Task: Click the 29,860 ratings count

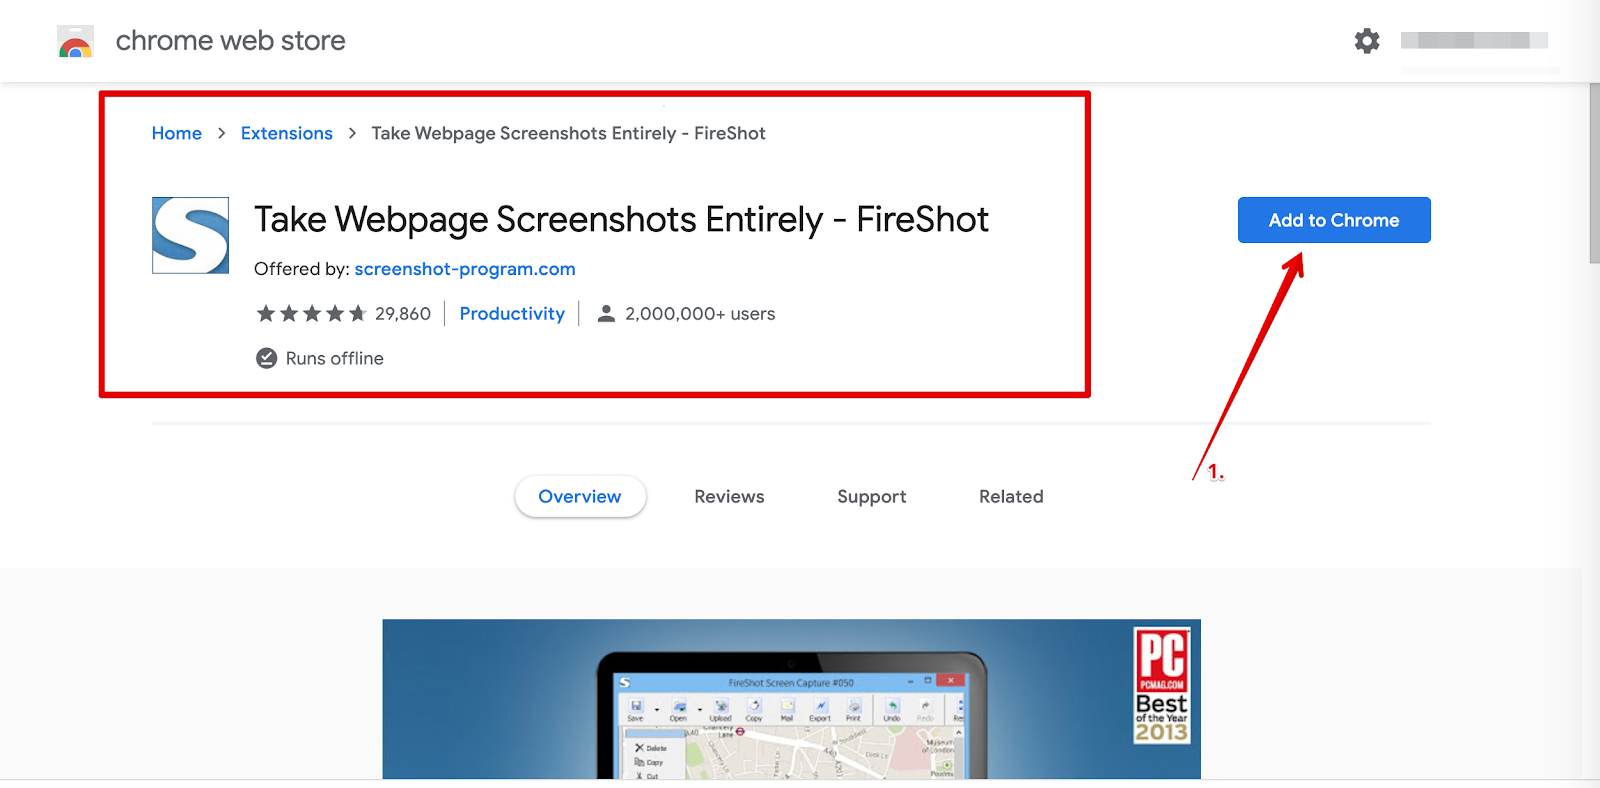Action: point(403,314)
